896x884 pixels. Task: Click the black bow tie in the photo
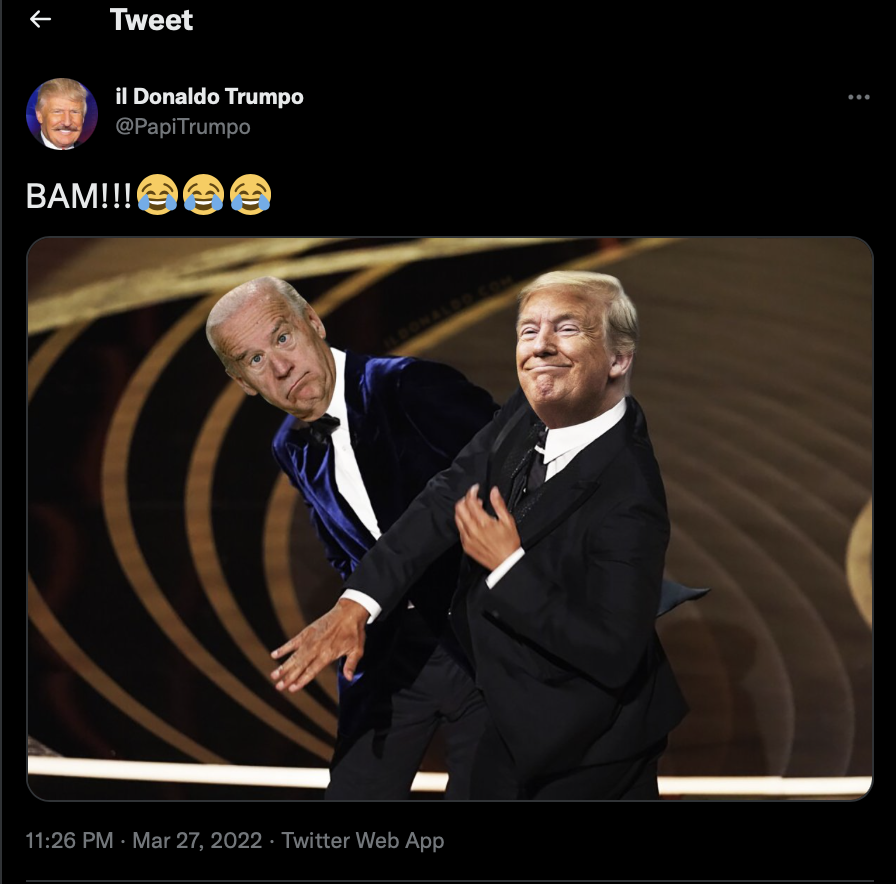pyautogui.click(x=324, y=428)
